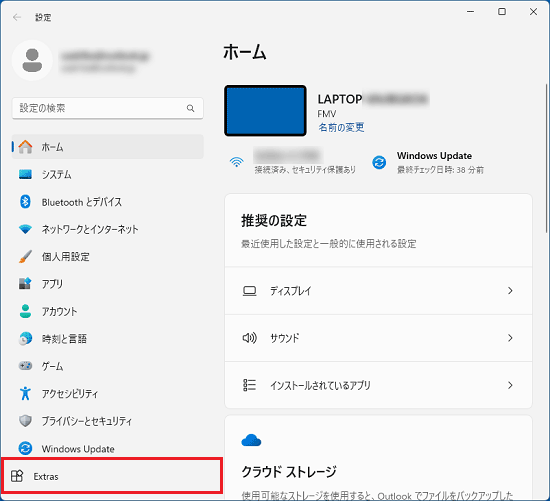
Task: Open the ディスプレイ recommended setting
Action: (x=378, y=291)
